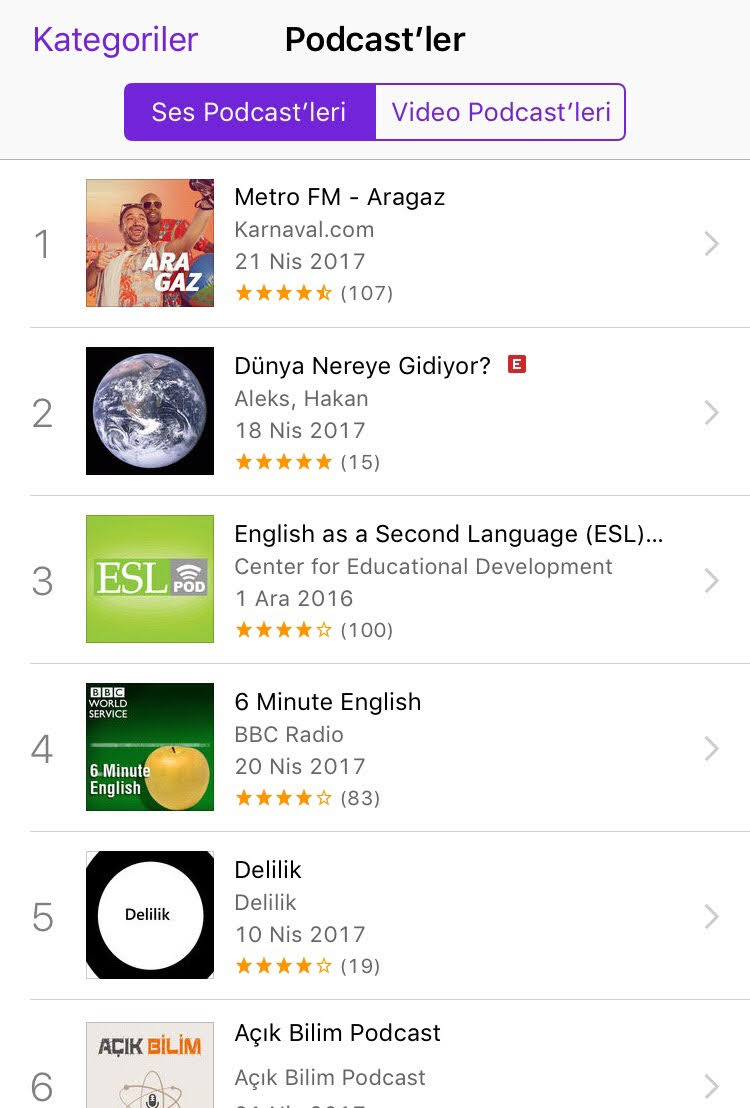Image resolution: width=750 pixels, height=1108 pixels.
Task: Tap the Açık Bilim Podcast title
Action: pyautogui.click(x=337, y=1033)
